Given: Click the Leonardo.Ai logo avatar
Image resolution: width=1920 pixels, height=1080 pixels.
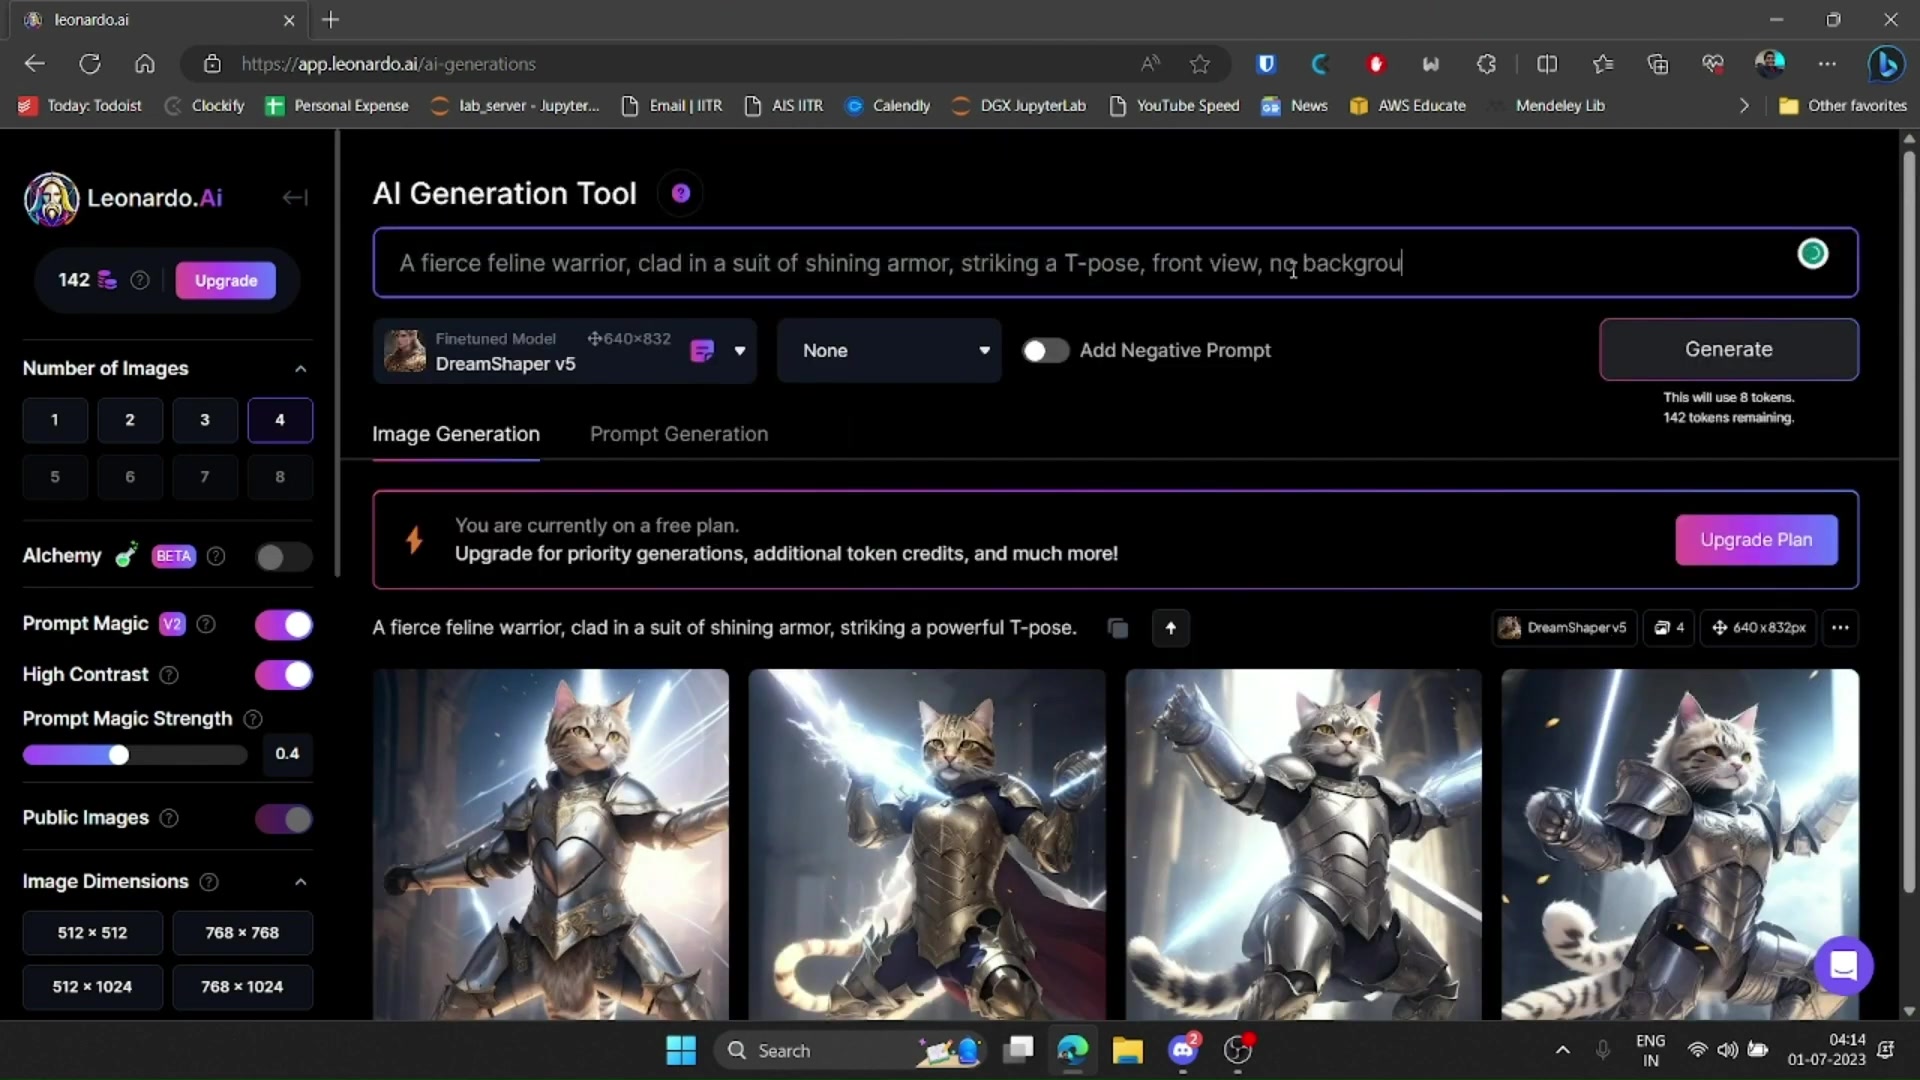Looking at the screenshot, I should point(50,198).
